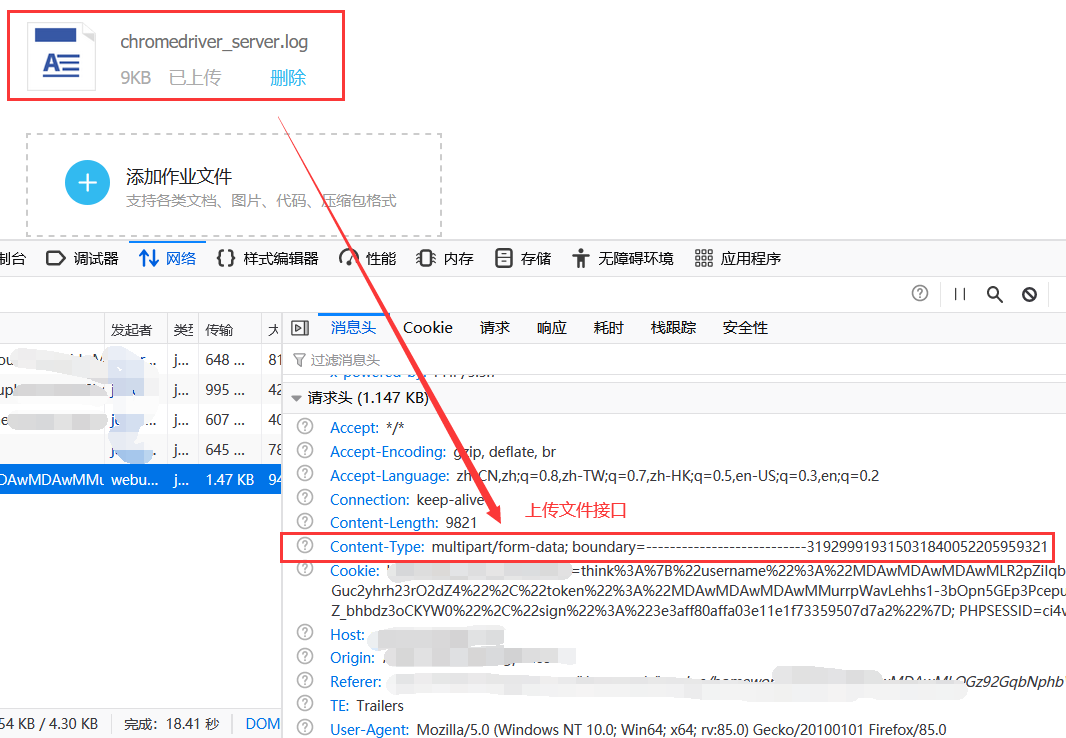Click the search magnifier icon in network toolbar
Viewport: 1066px width, 738px height.
994,294
